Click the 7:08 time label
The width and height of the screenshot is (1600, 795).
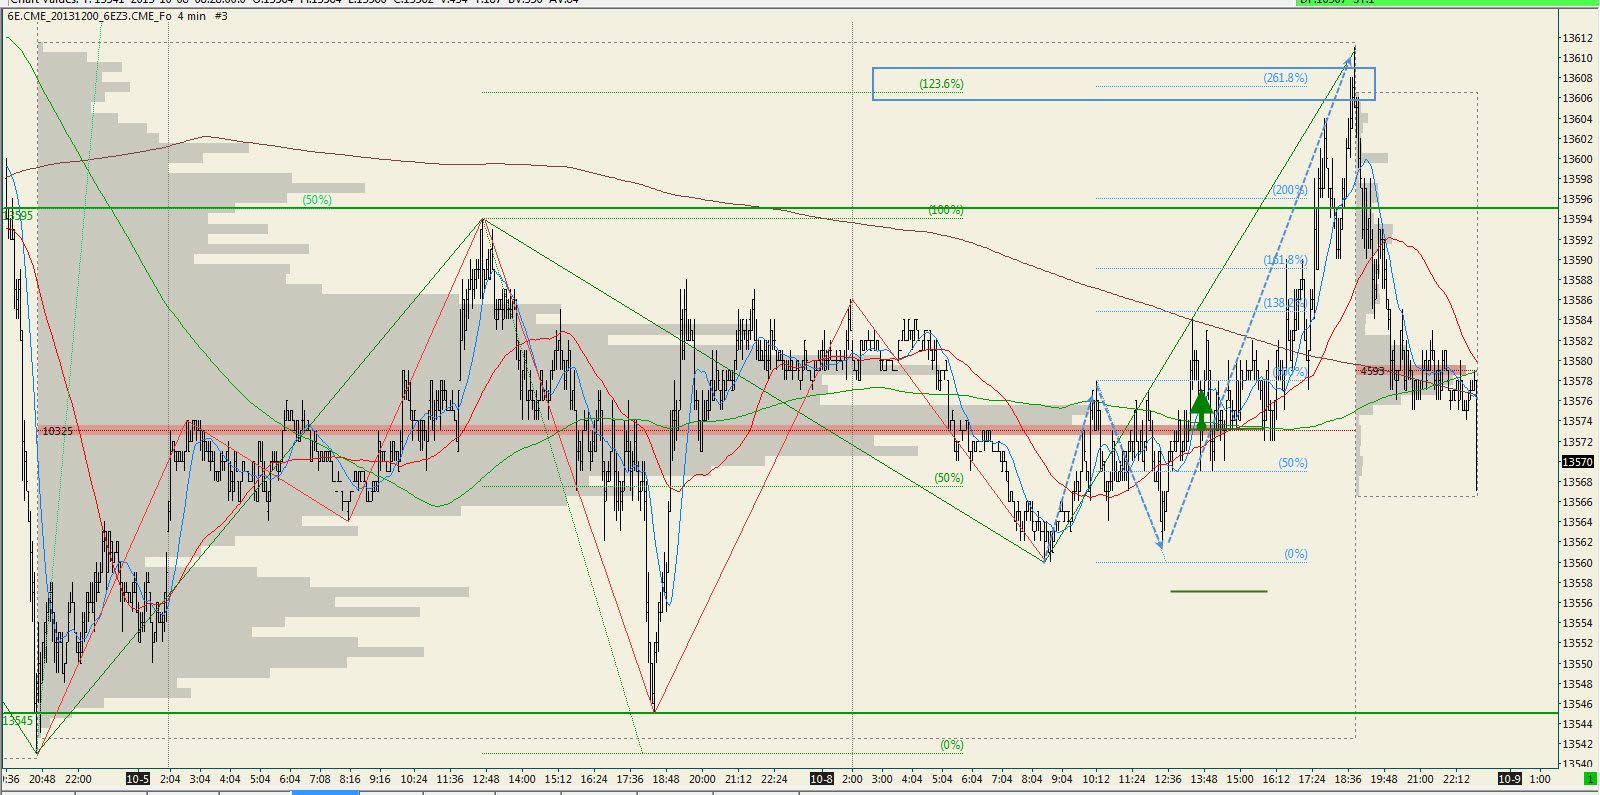click(x=320, y=779)
